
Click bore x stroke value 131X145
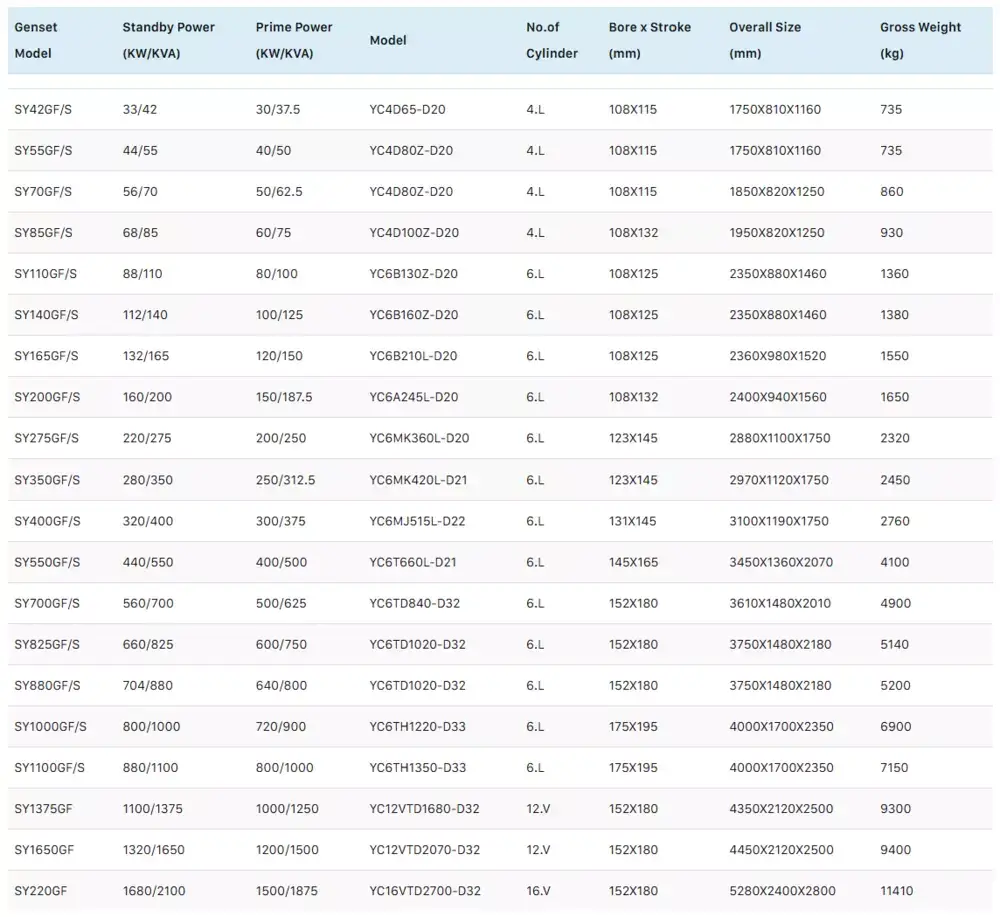point(632,521)
